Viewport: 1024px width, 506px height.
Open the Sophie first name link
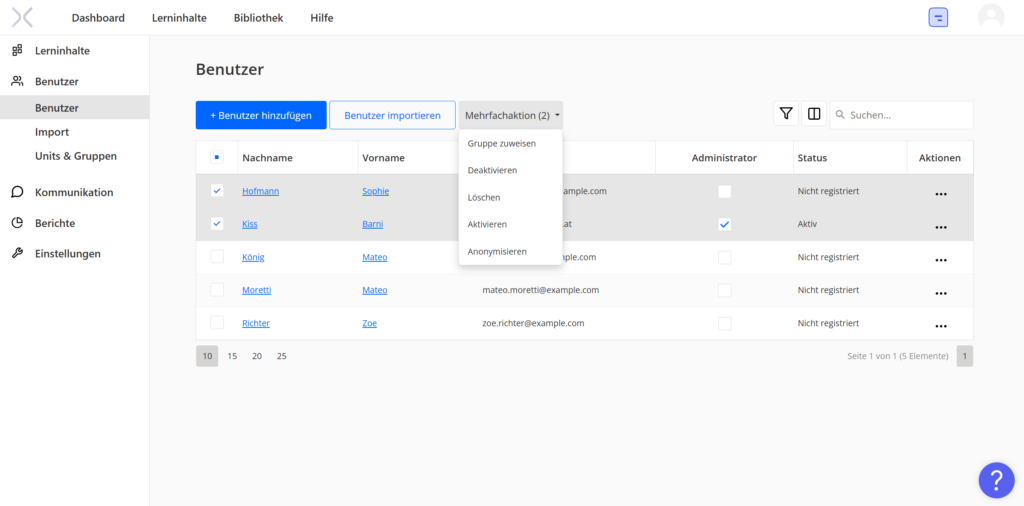click(376, 191)
